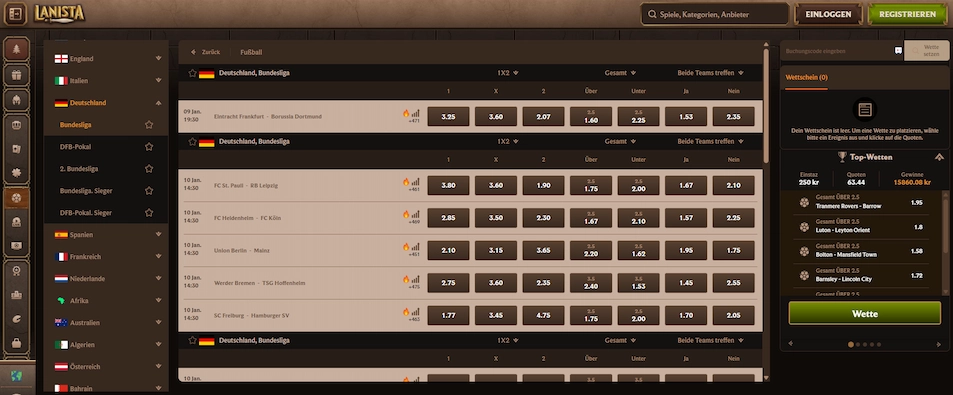Open the Christmas tree sidebar icon

16,49
